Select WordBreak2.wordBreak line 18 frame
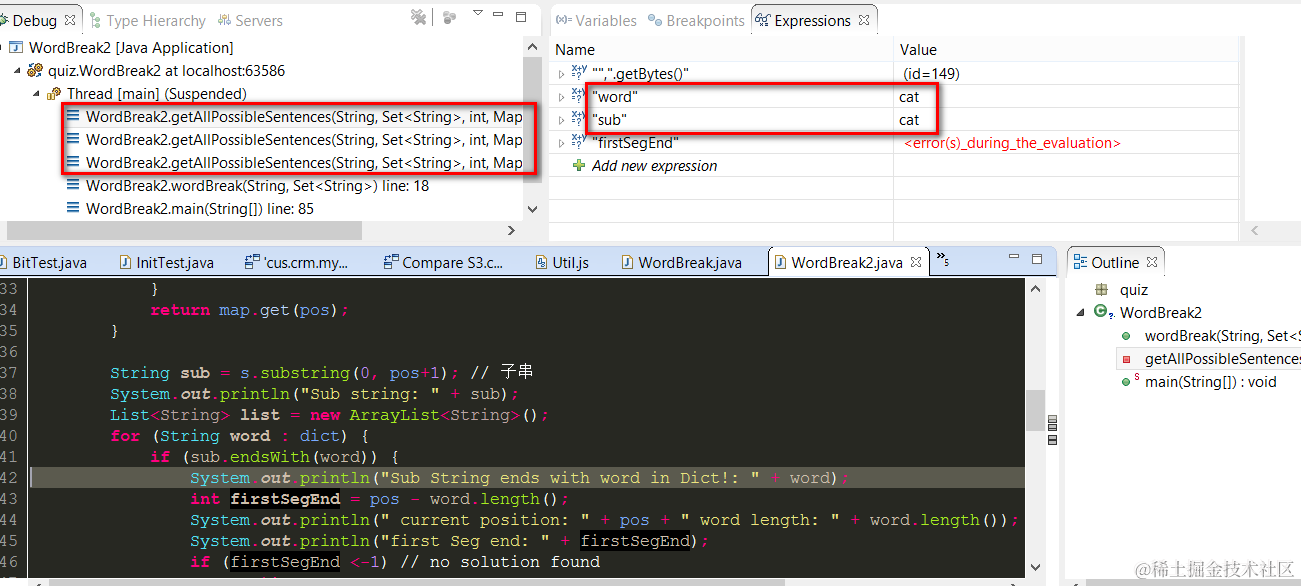 point(257,186)
